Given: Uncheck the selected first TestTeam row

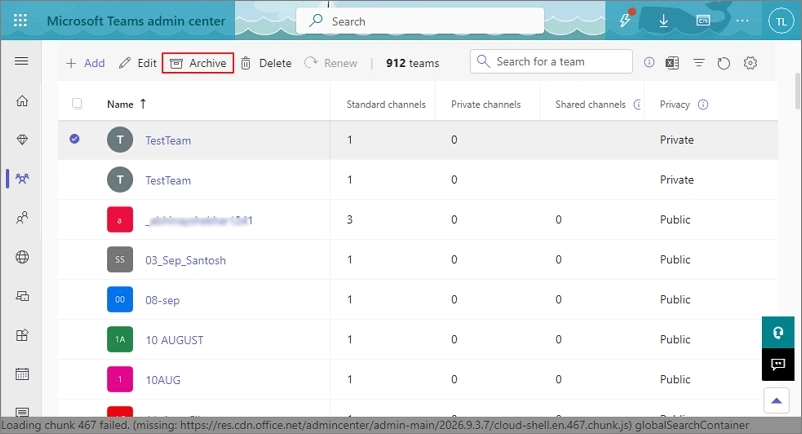Looking at the screenshot, I should click(x=75, y=139).
